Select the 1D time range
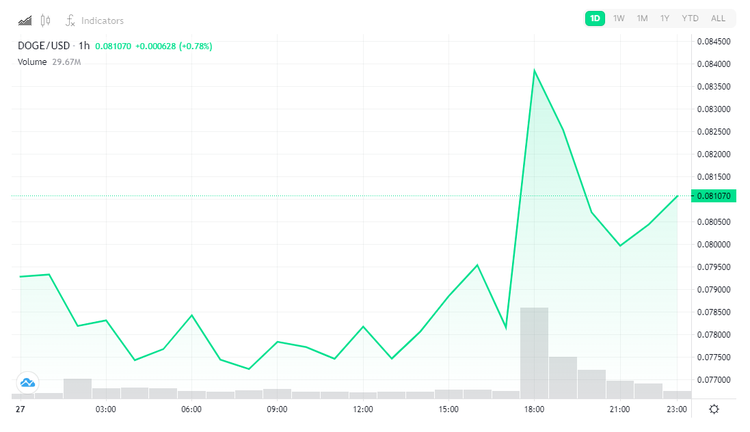 pyautogui.click(x=595, y=18)
